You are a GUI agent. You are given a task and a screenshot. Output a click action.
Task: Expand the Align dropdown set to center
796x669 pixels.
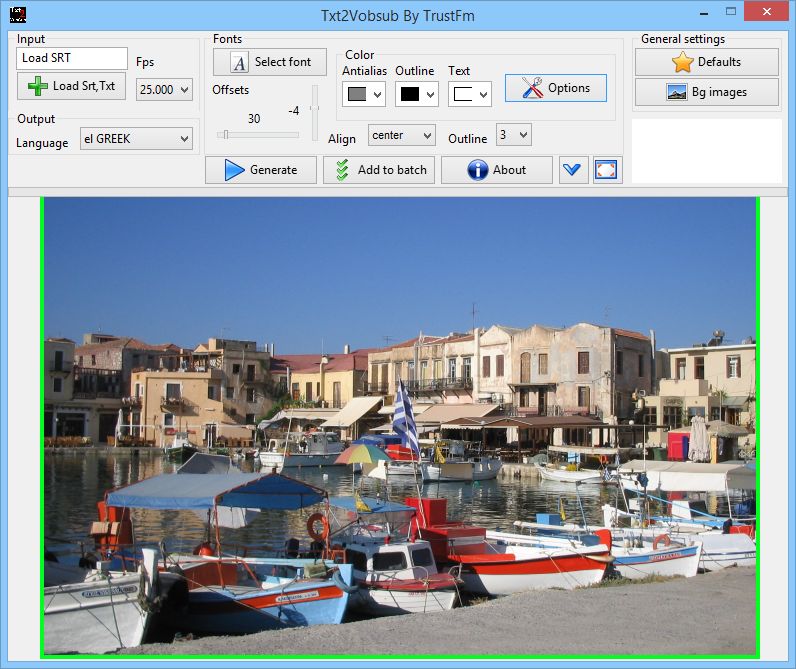(x=401, y=135)
